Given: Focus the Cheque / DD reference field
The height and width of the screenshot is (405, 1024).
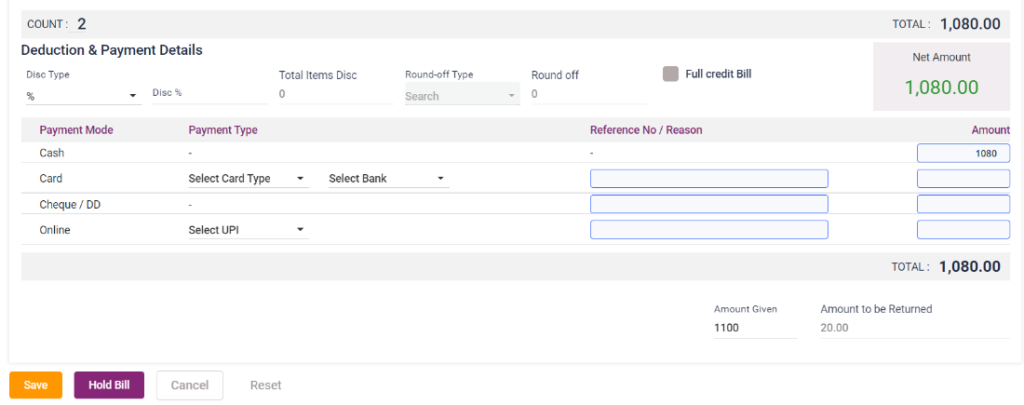Looking at the screenshot, I should (x=709, y=204).
